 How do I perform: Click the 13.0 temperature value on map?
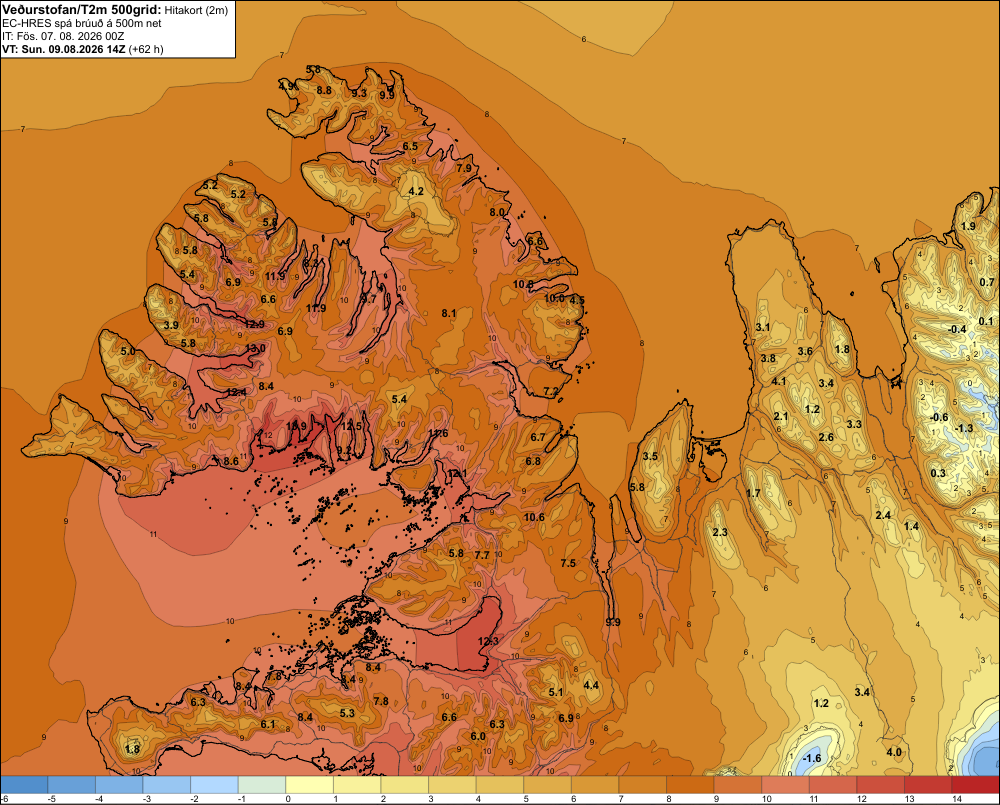point(256,348)
